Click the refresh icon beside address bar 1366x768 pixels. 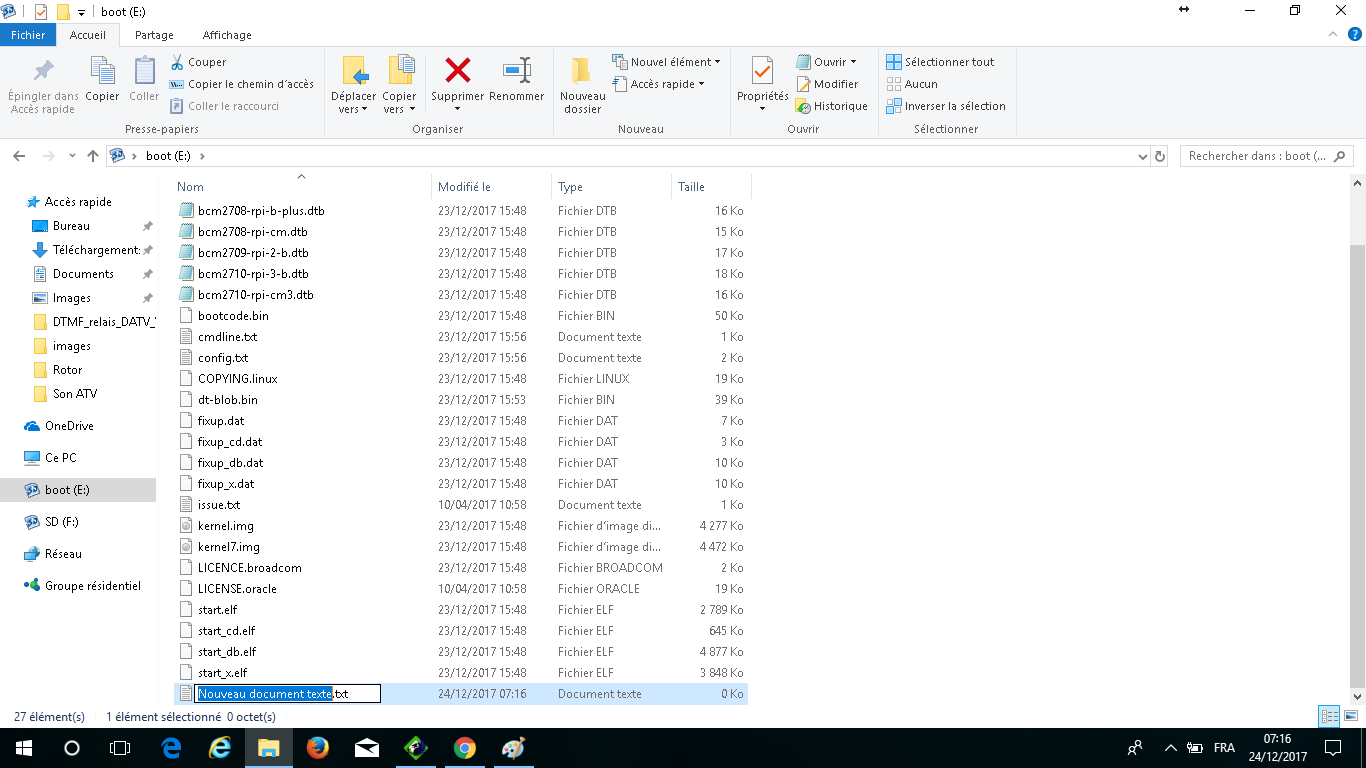pos(1160,156)
